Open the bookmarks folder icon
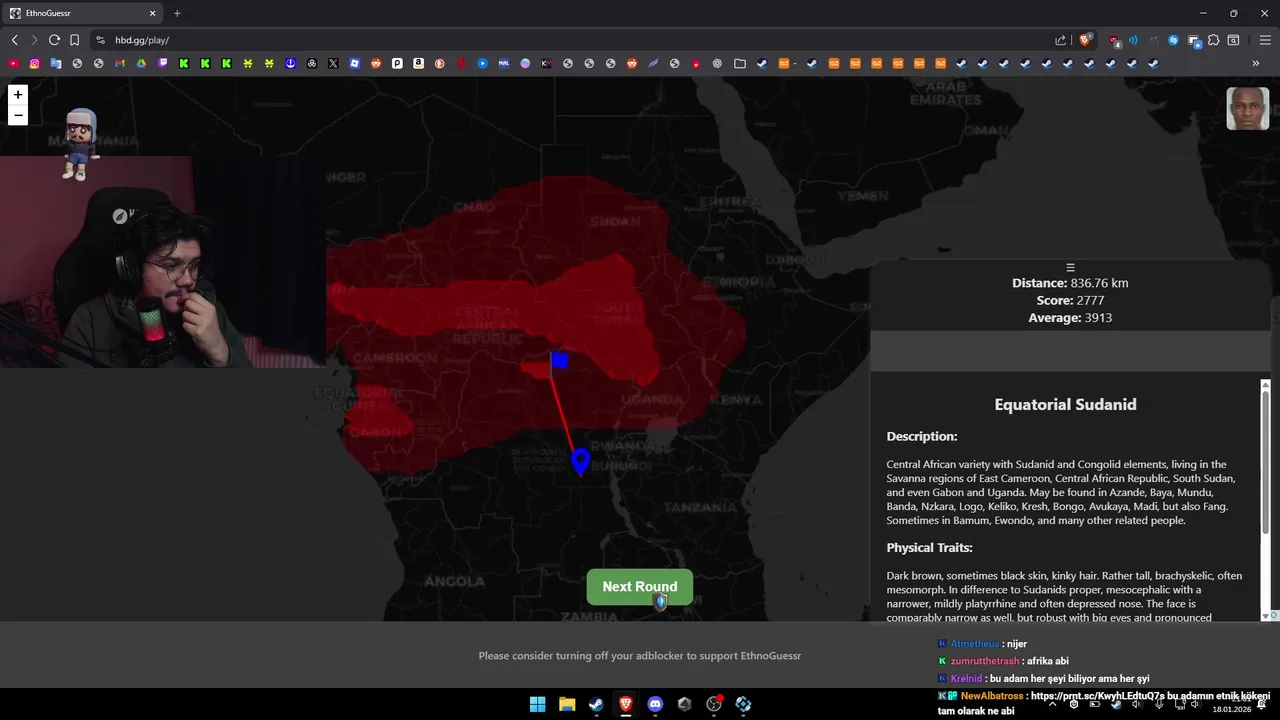Image resolution: width=1280 pixels, height=720 pixels. point(740,63)
